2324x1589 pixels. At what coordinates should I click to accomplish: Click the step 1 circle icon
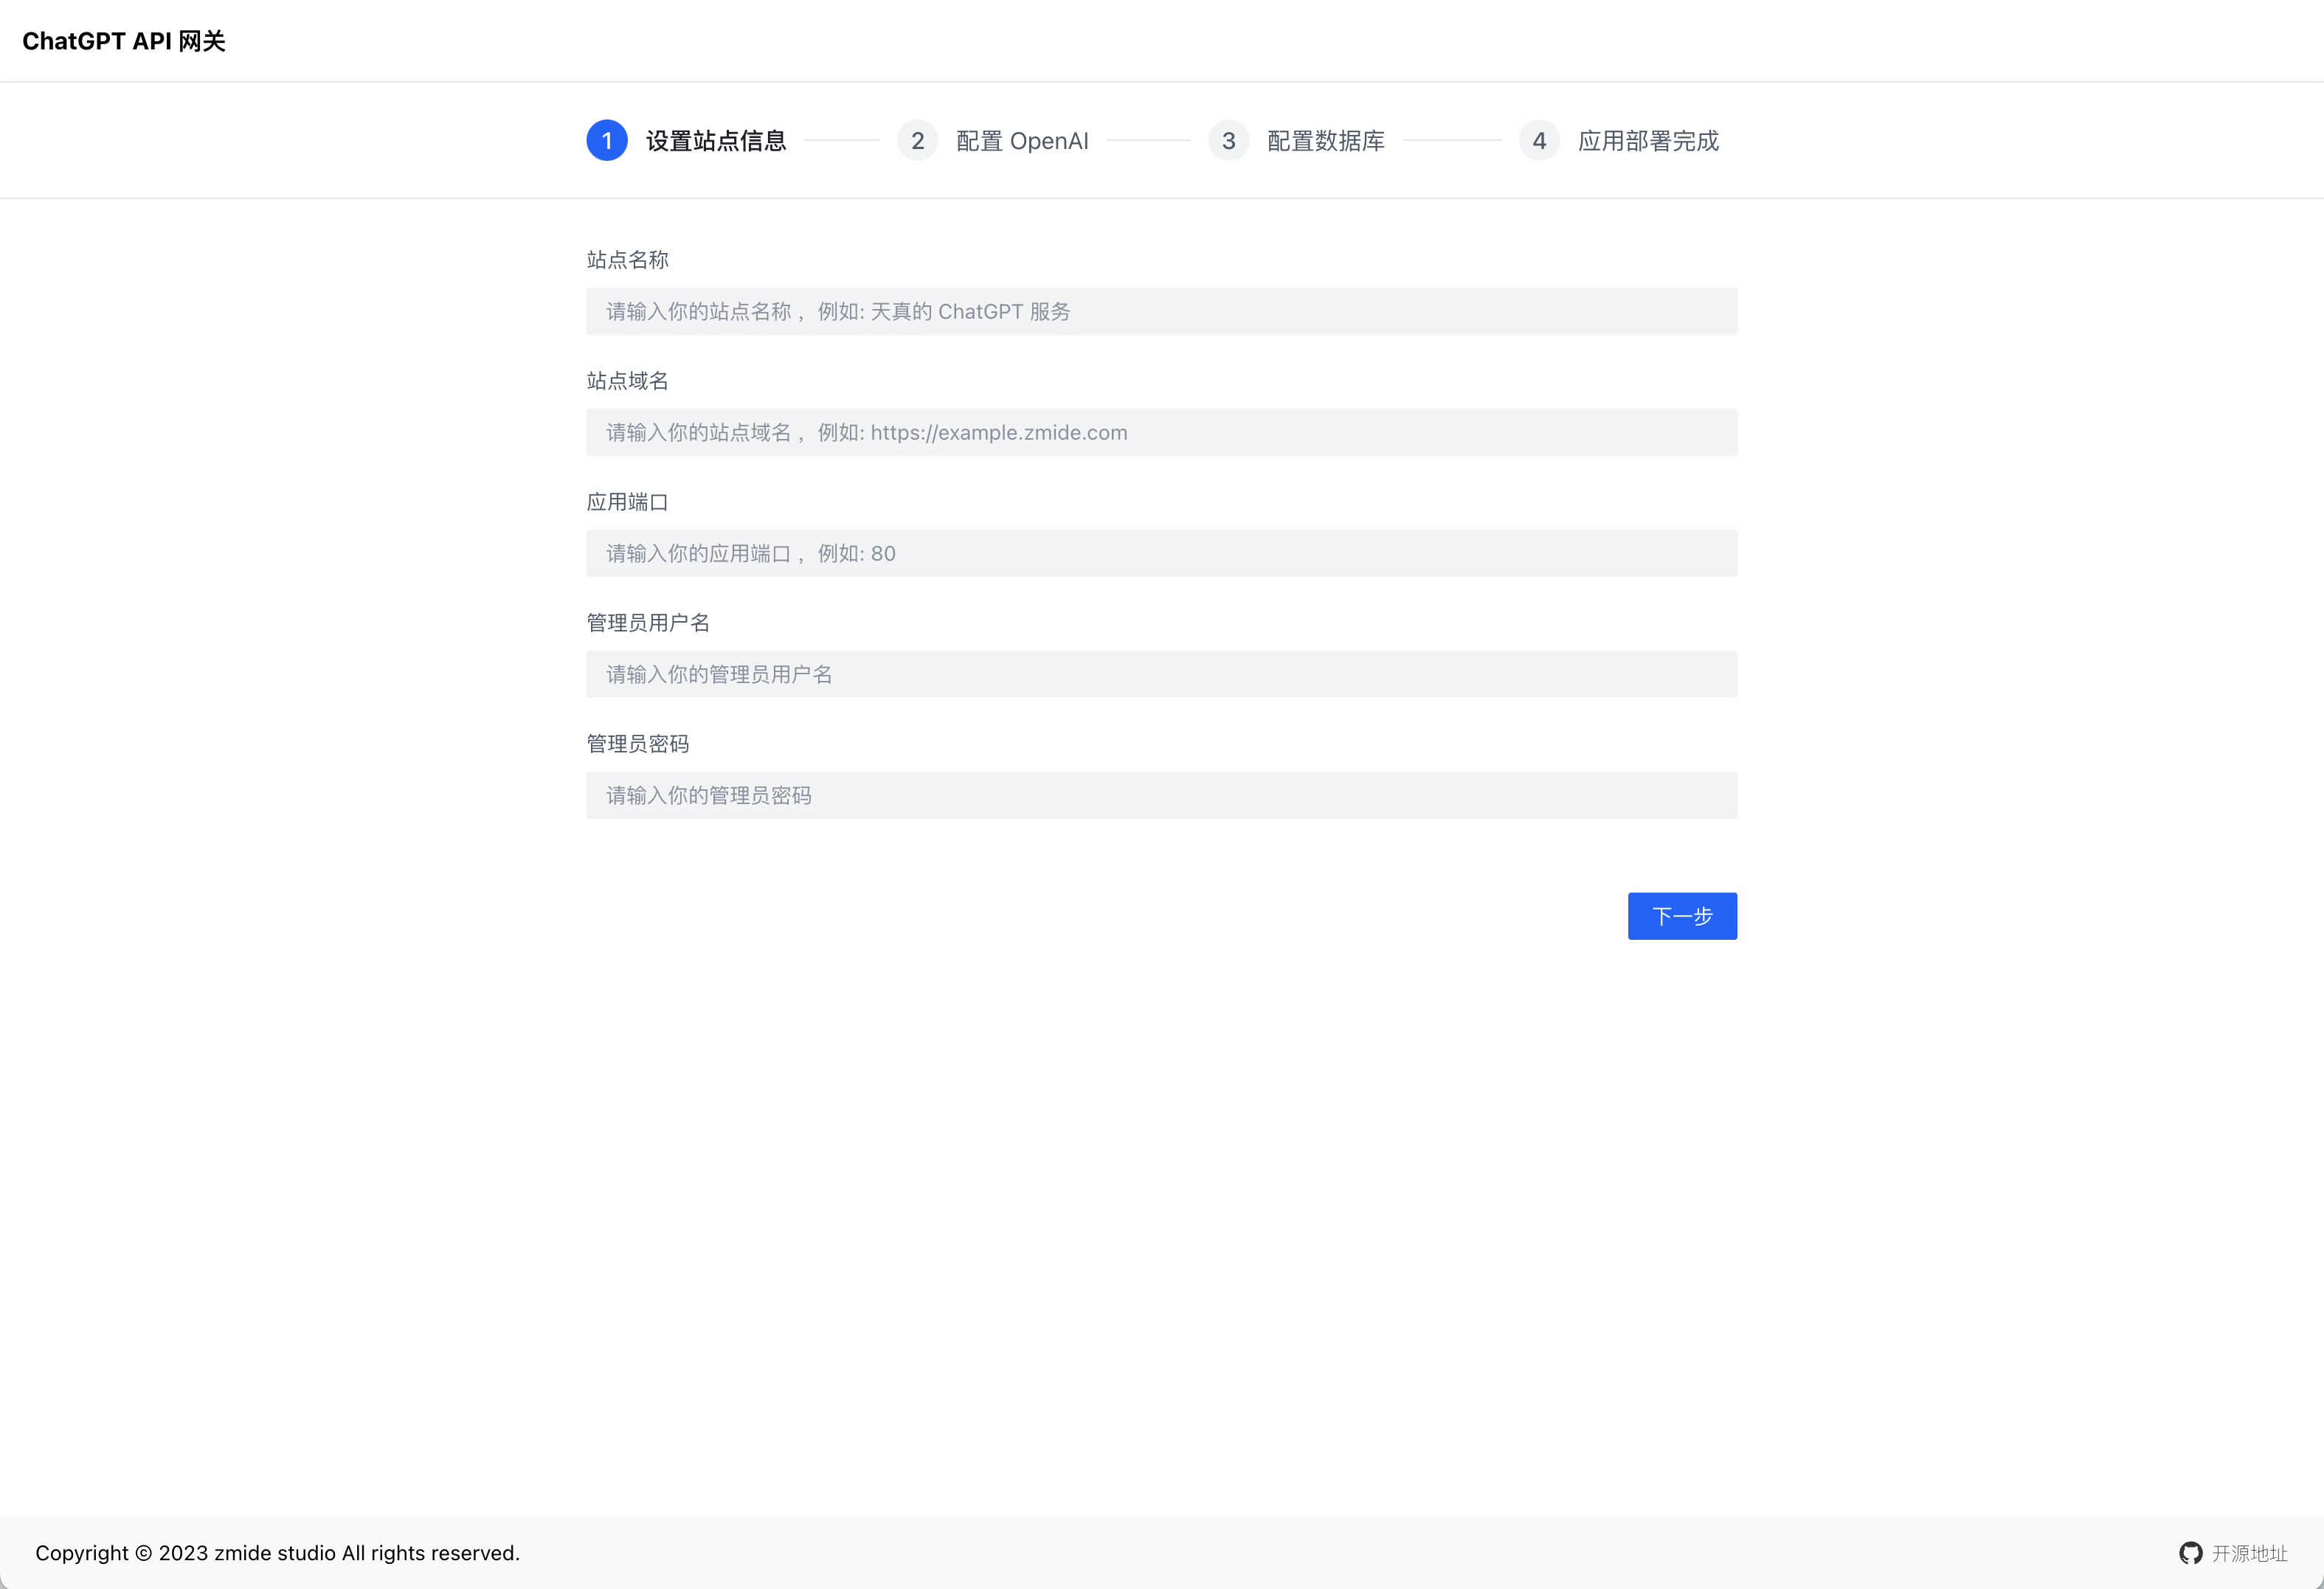(x=607, y=141)
